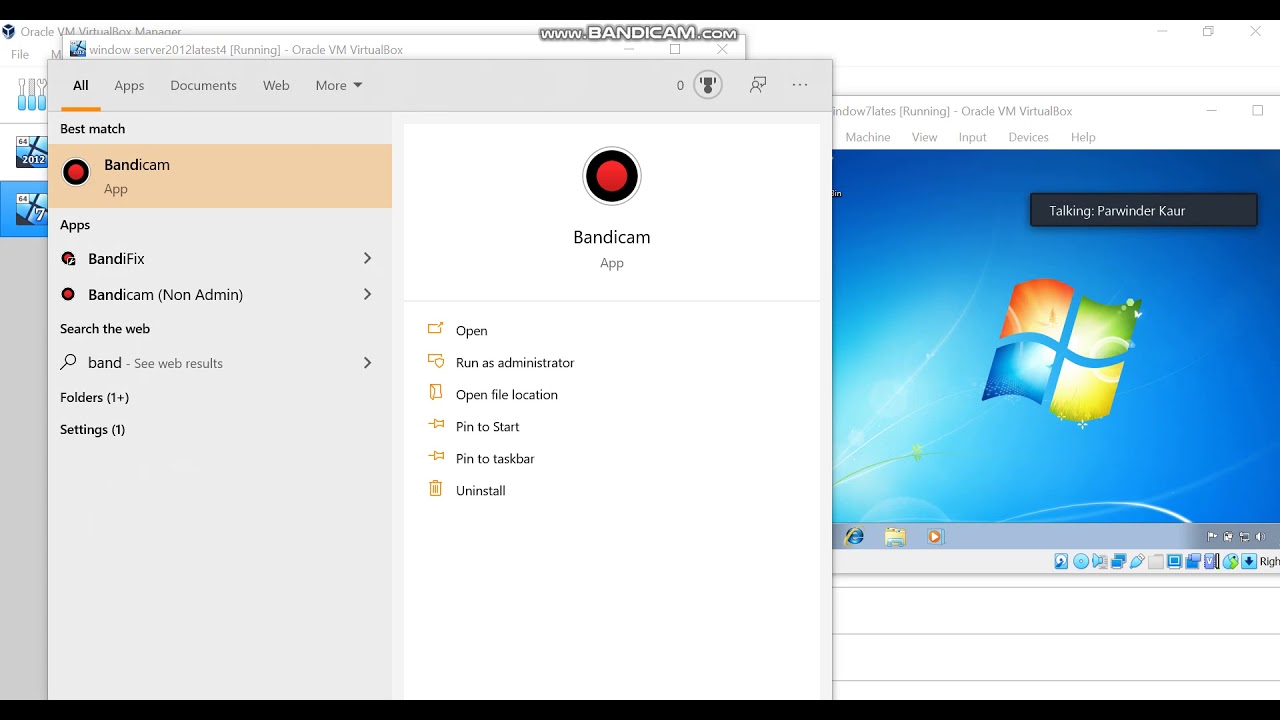
Task: Click Tools icon in VirtualBox Manager
Action: point(32,94)
